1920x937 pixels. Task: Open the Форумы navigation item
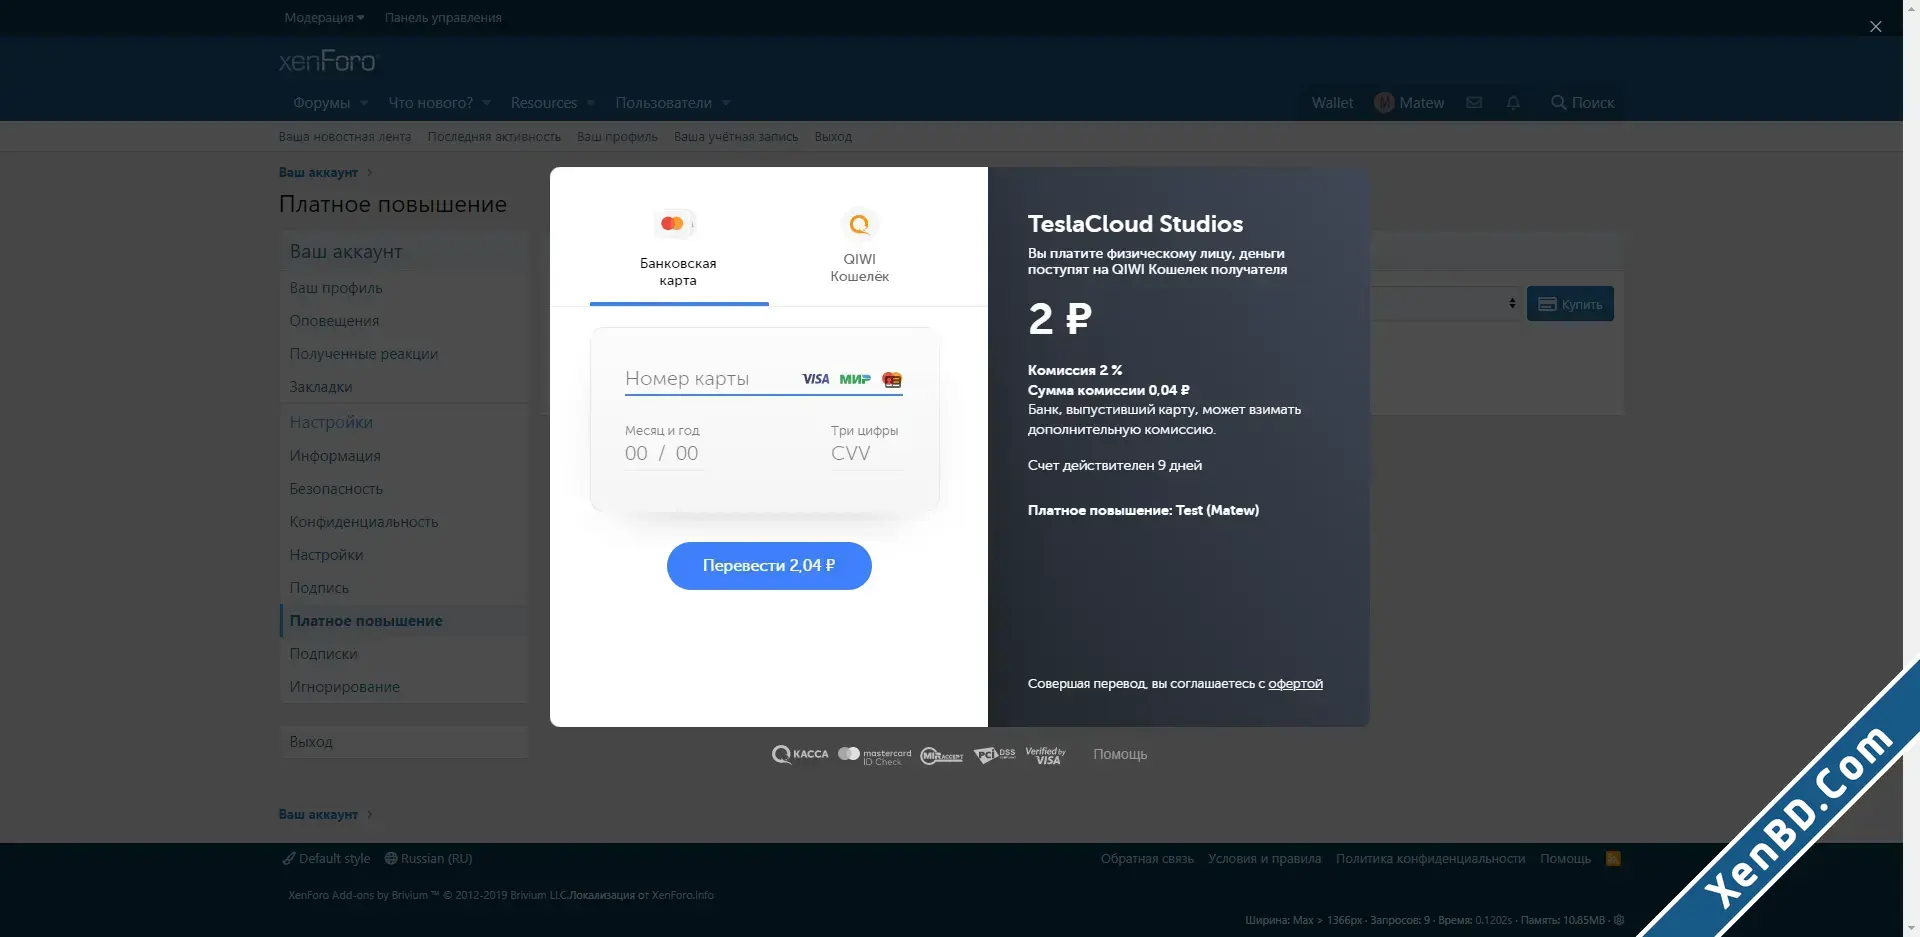(321, 103)
